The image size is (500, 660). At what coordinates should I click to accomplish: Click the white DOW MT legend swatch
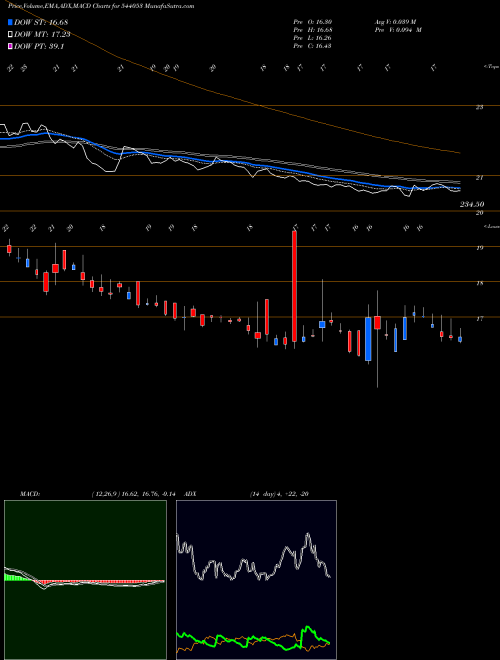click(x=10, y=35)
